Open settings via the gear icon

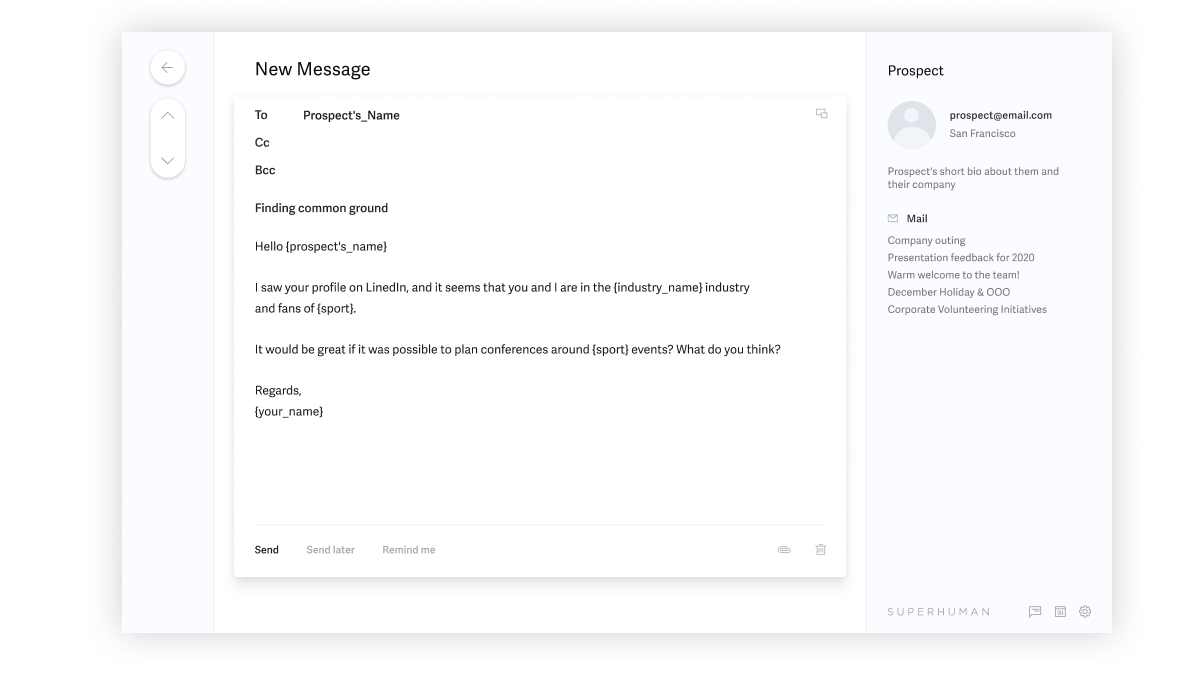[x=1085, y=611]
